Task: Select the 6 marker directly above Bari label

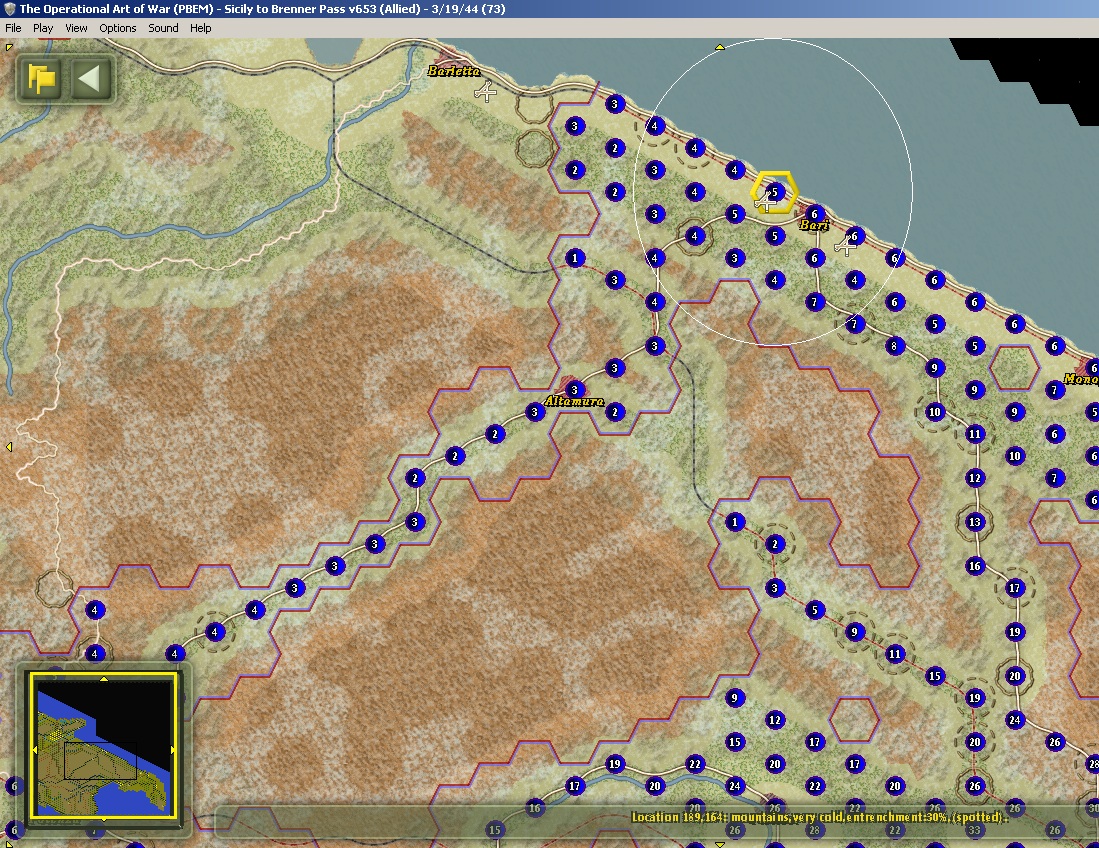Action: (x=814, y=214)
